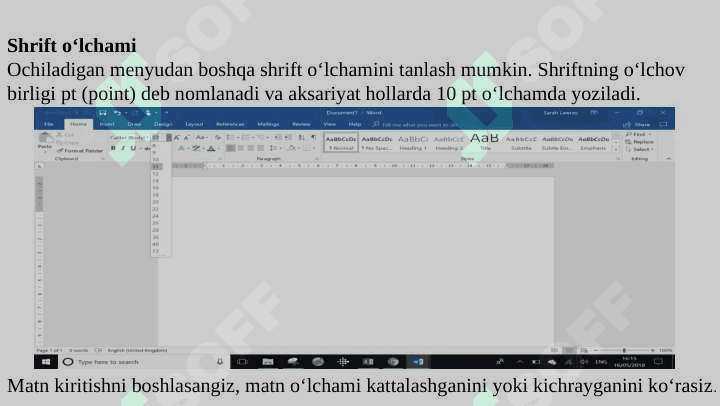Click the Share button

[637, 124]
